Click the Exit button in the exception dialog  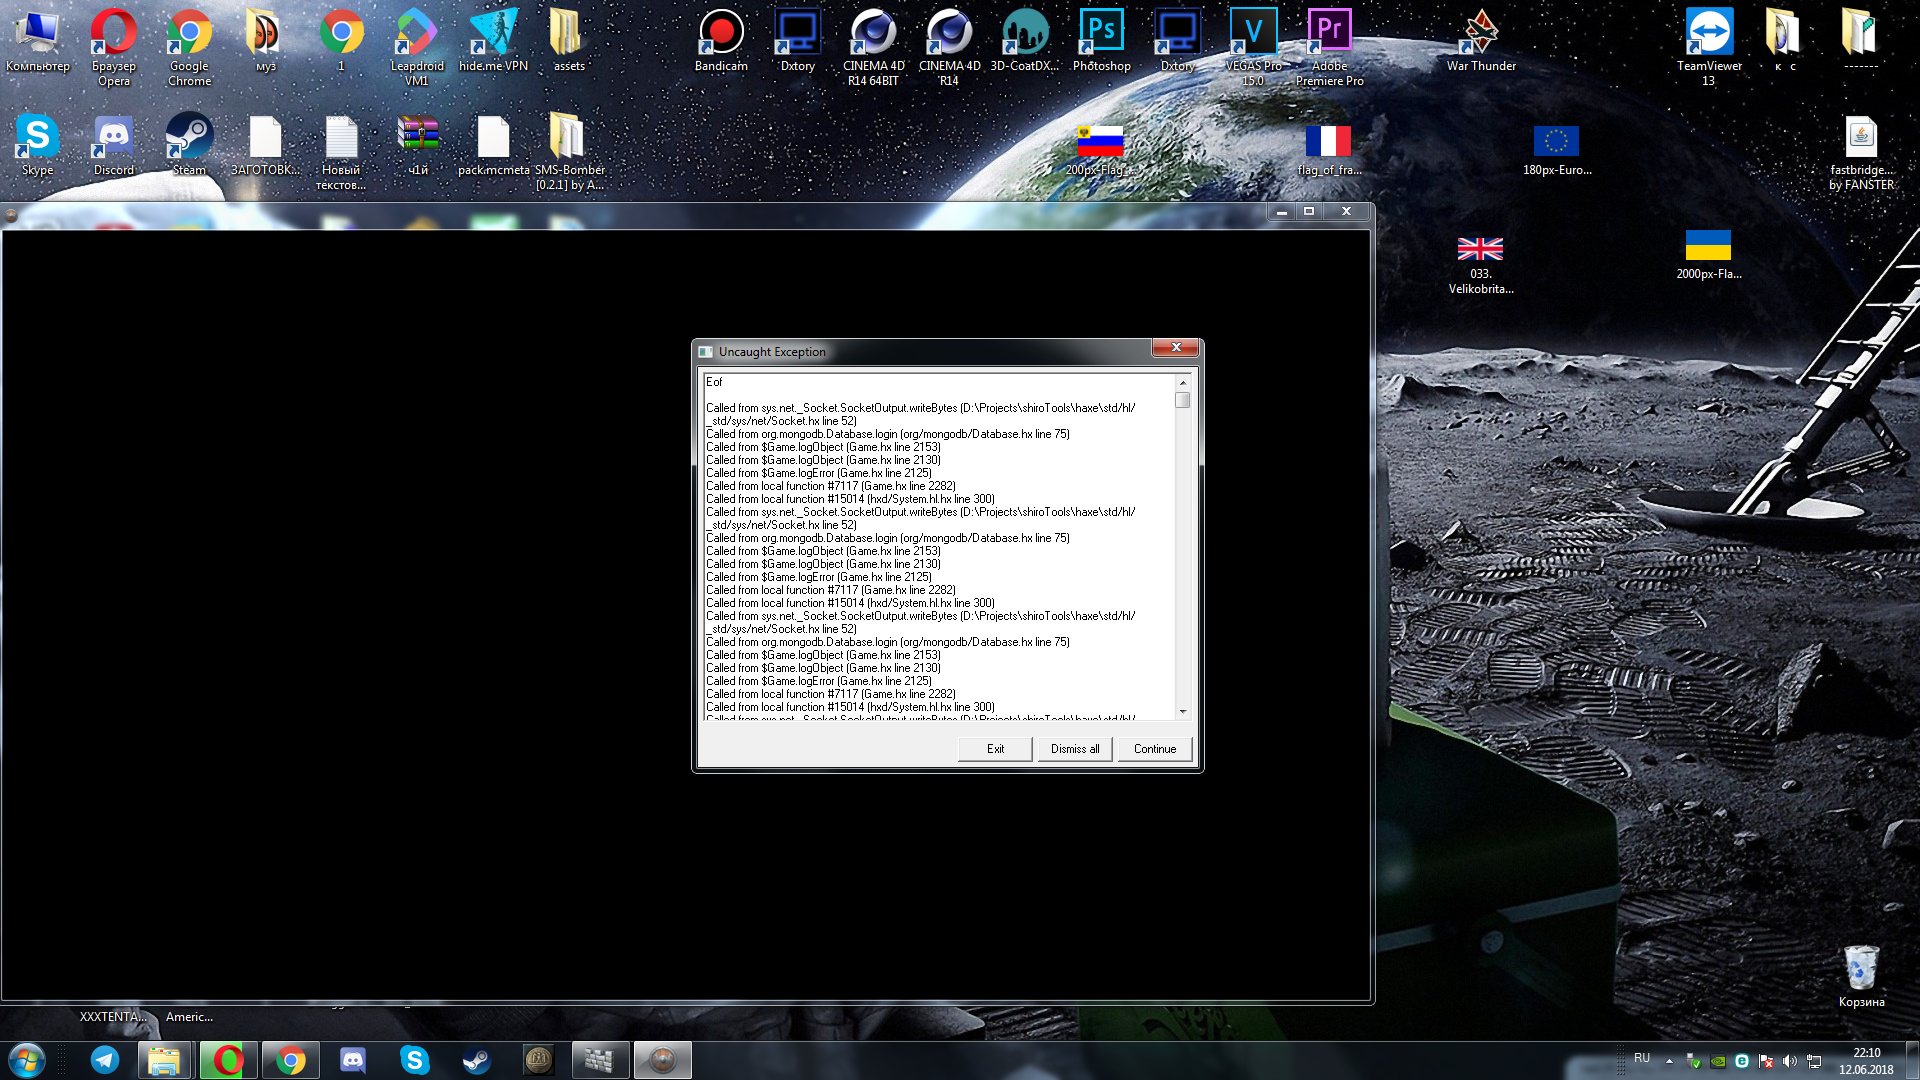pyautogui.click(x=995, y=749)
